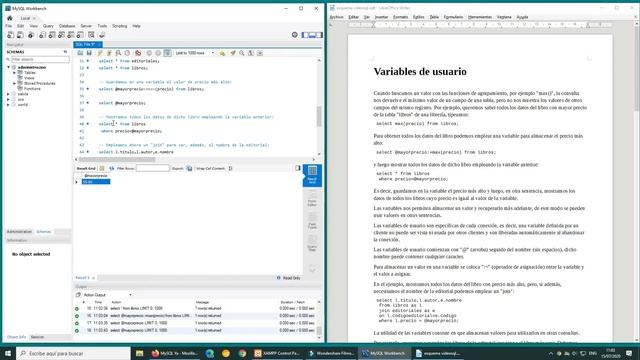
Task: Toggle the right sidebar panel visibility
Action: (x=319, y=35)
